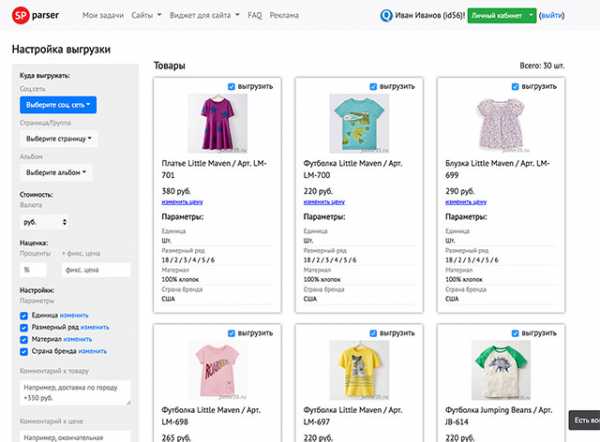
Task: Go to 'Мои задачи' in the navbar
Action: 102,17
